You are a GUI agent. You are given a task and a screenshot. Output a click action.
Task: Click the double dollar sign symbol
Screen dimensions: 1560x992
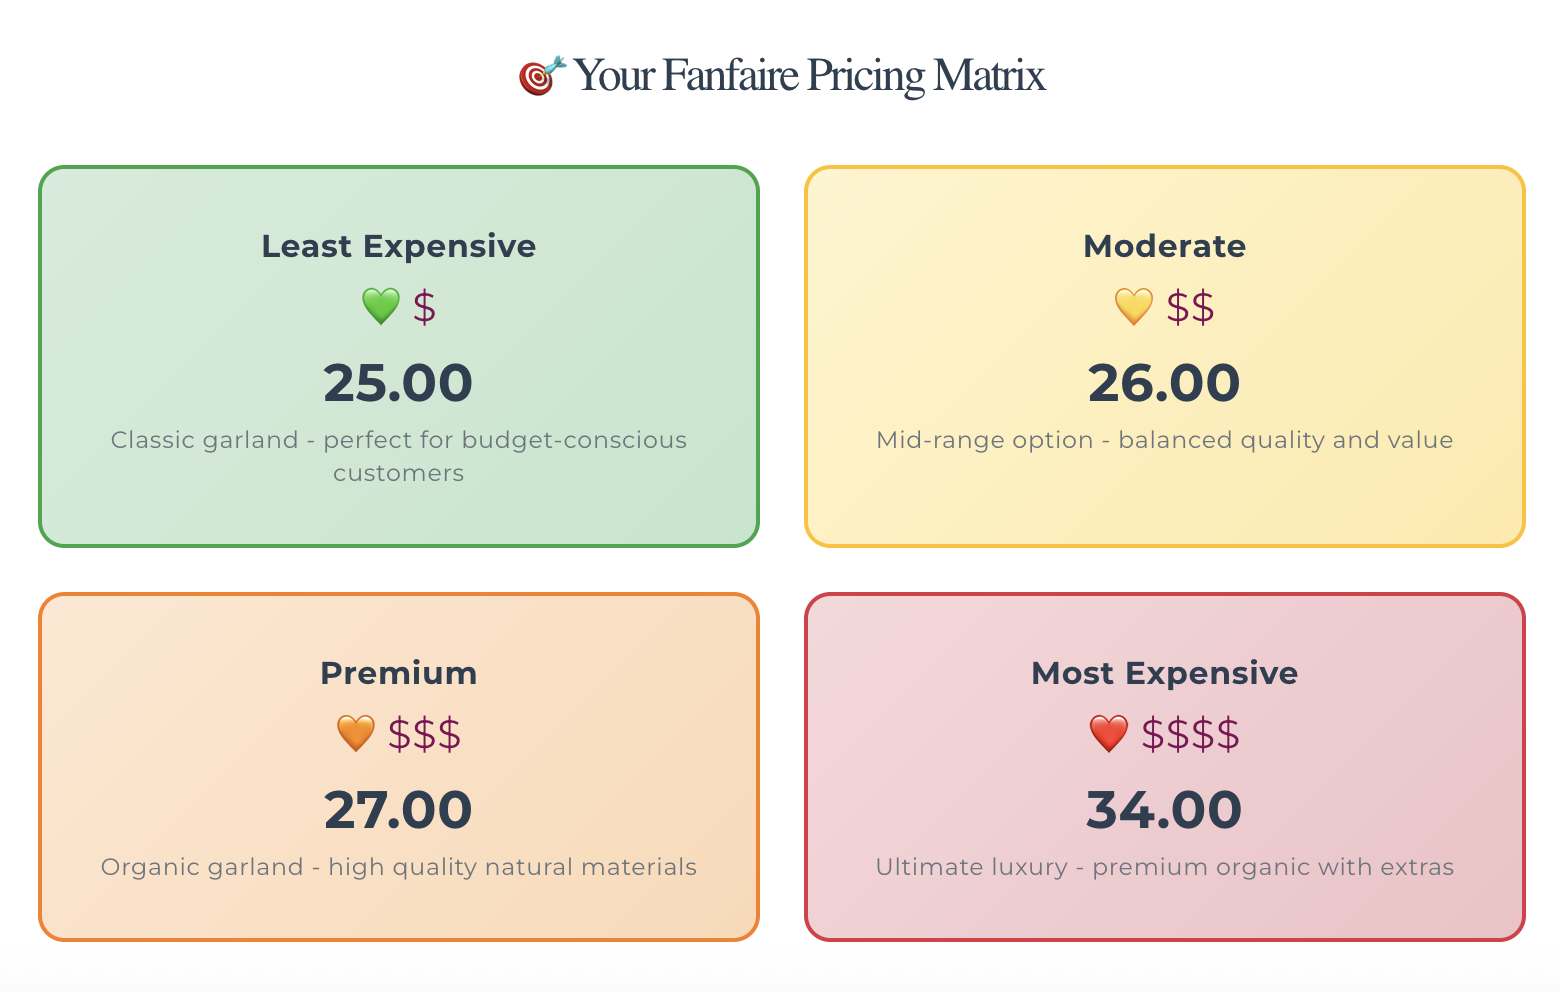[1190, 307]
